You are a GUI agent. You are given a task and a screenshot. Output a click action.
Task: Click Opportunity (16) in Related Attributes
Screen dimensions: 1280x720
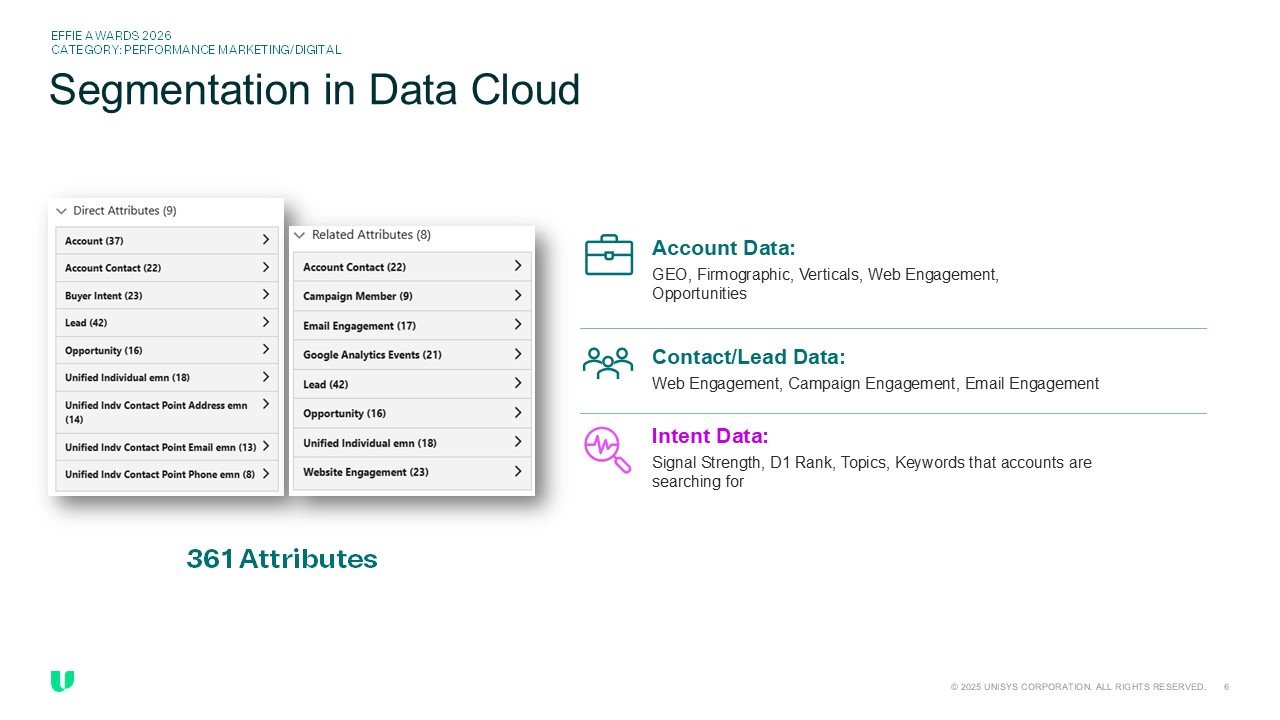pyautogui.click(x=411, y=414)
